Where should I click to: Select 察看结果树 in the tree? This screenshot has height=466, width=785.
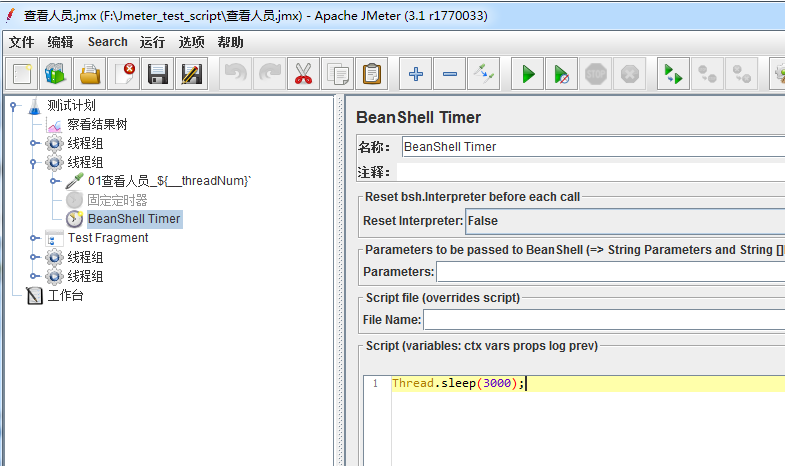point(97,124)
